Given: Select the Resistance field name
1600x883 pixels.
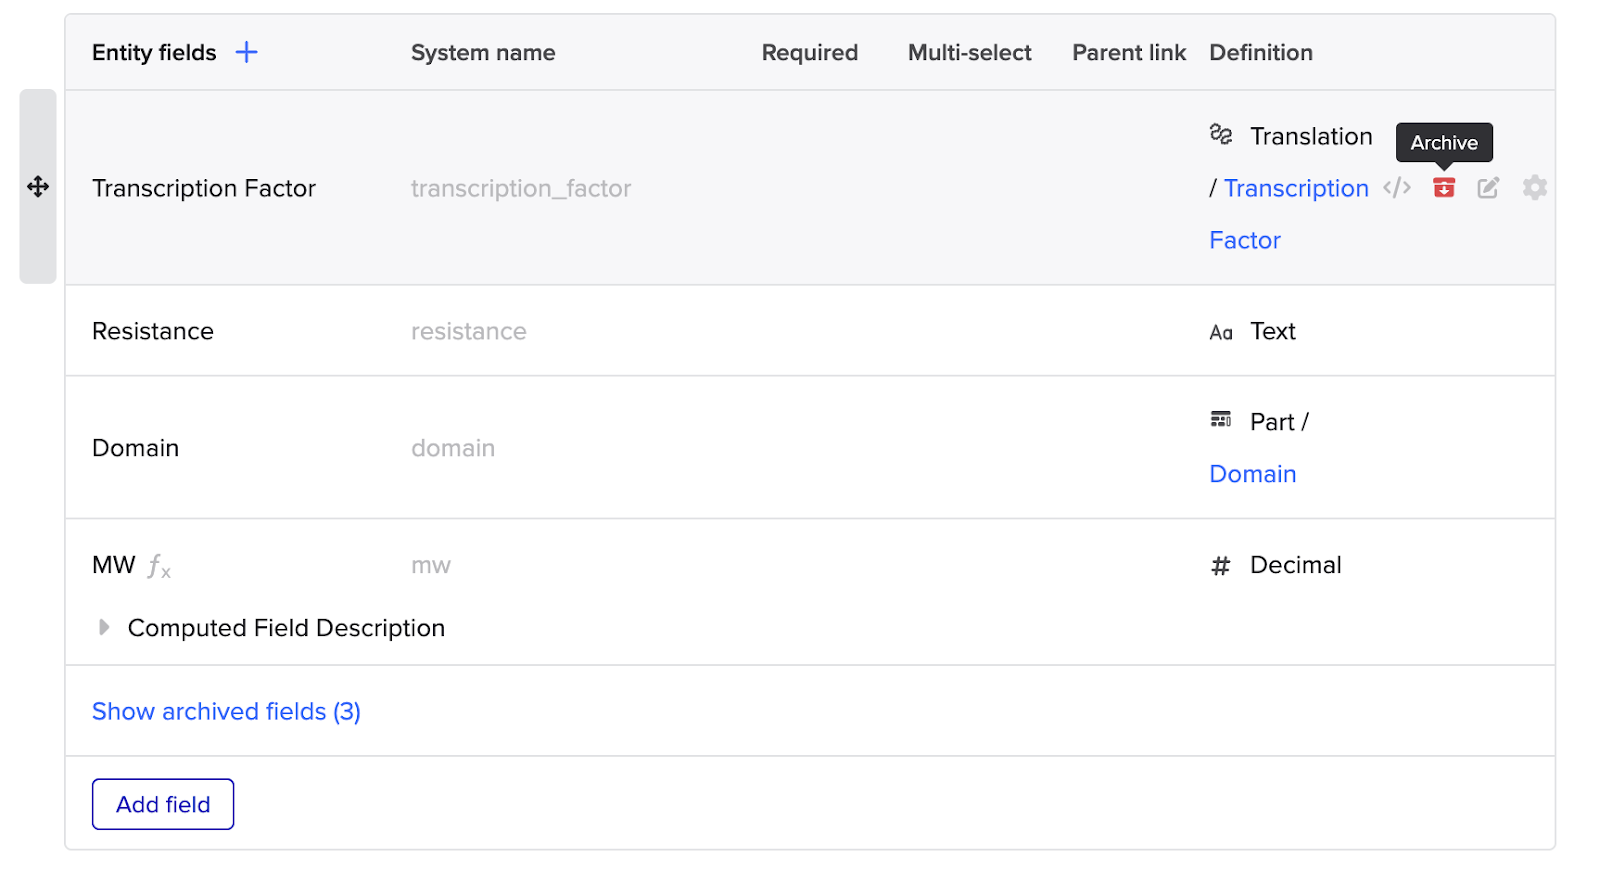Looking at the screenshot, I should point(153,332).
